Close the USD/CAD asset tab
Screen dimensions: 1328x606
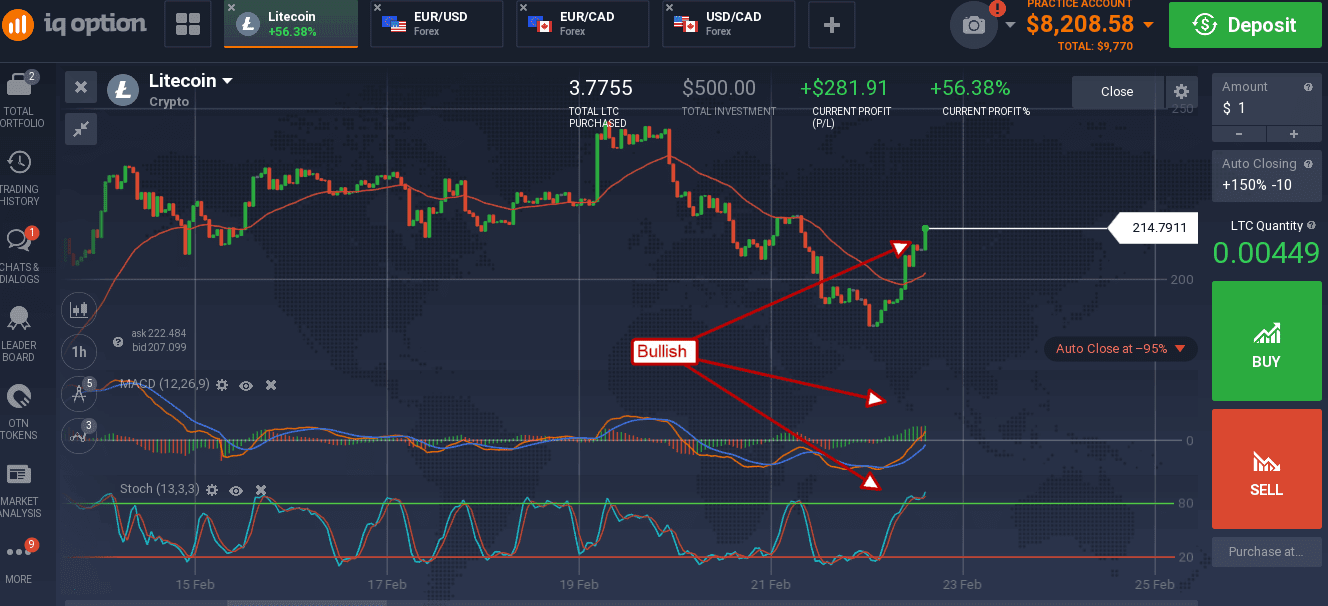click(669, 8)
